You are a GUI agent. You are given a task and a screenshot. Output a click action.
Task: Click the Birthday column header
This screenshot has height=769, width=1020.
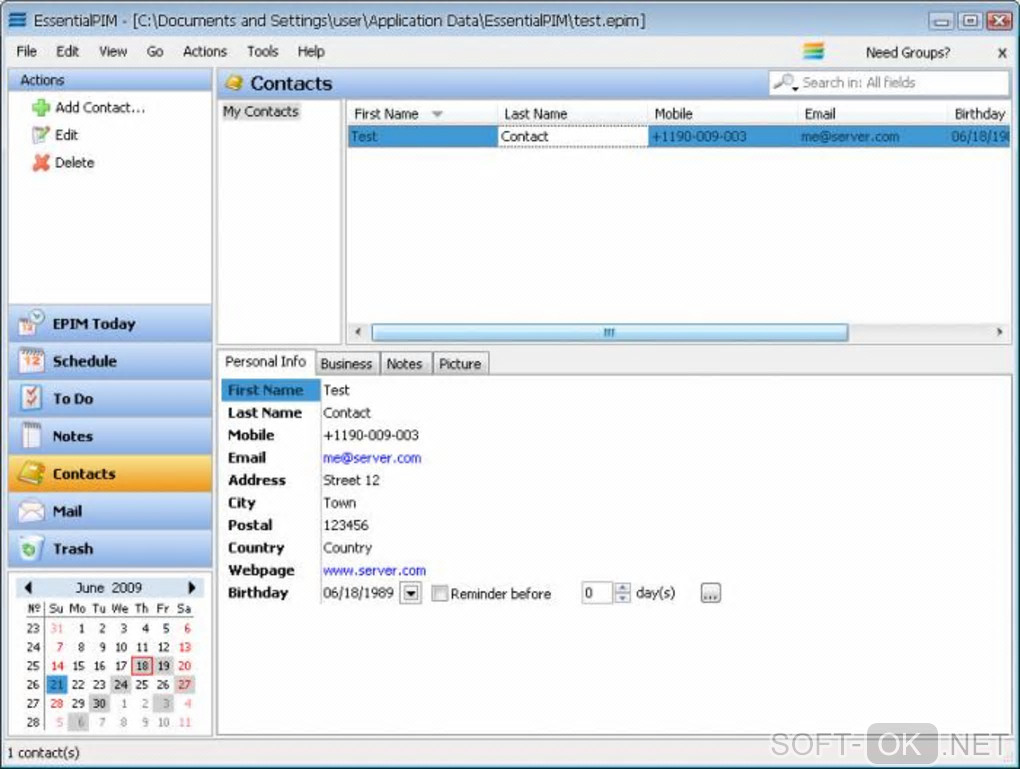[x=979, y=114]
